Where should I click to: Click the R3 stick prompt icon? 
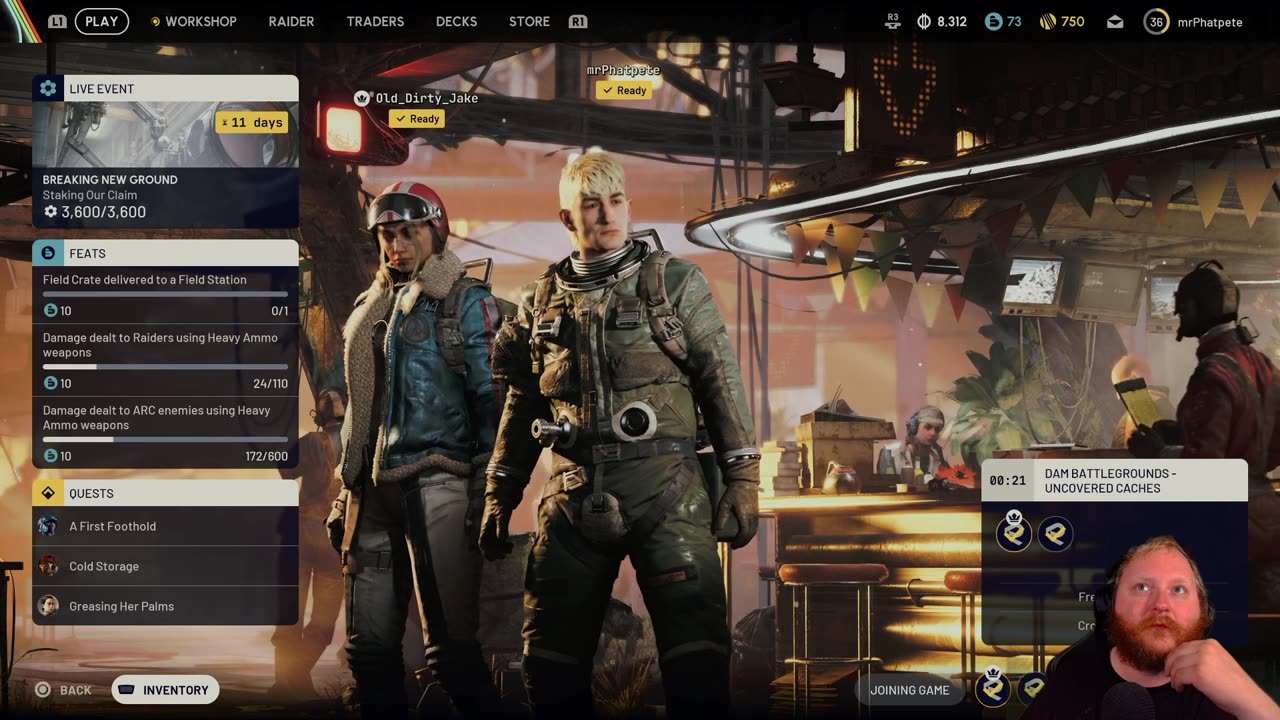[x=893, y=21]
